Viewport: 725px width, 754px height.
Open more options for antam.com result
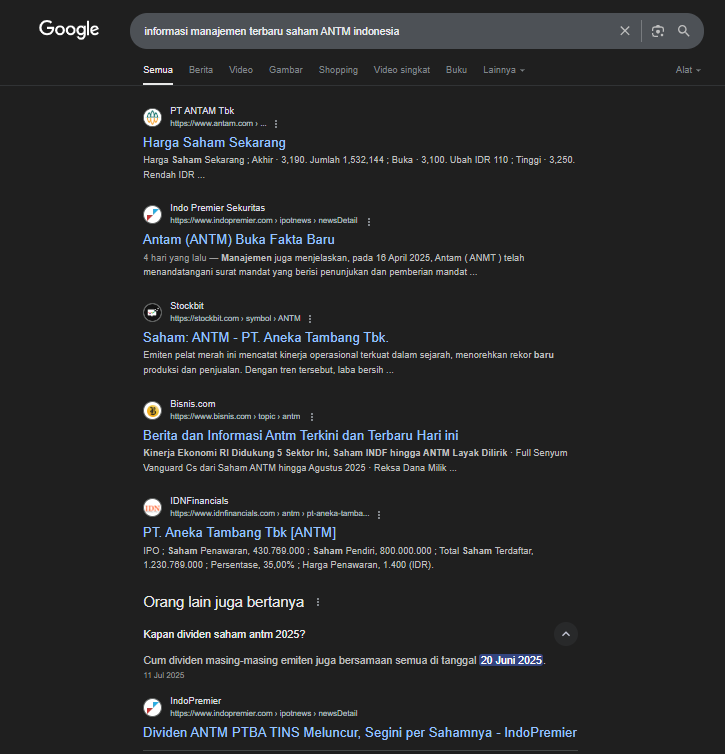click(x=276, y=124)
